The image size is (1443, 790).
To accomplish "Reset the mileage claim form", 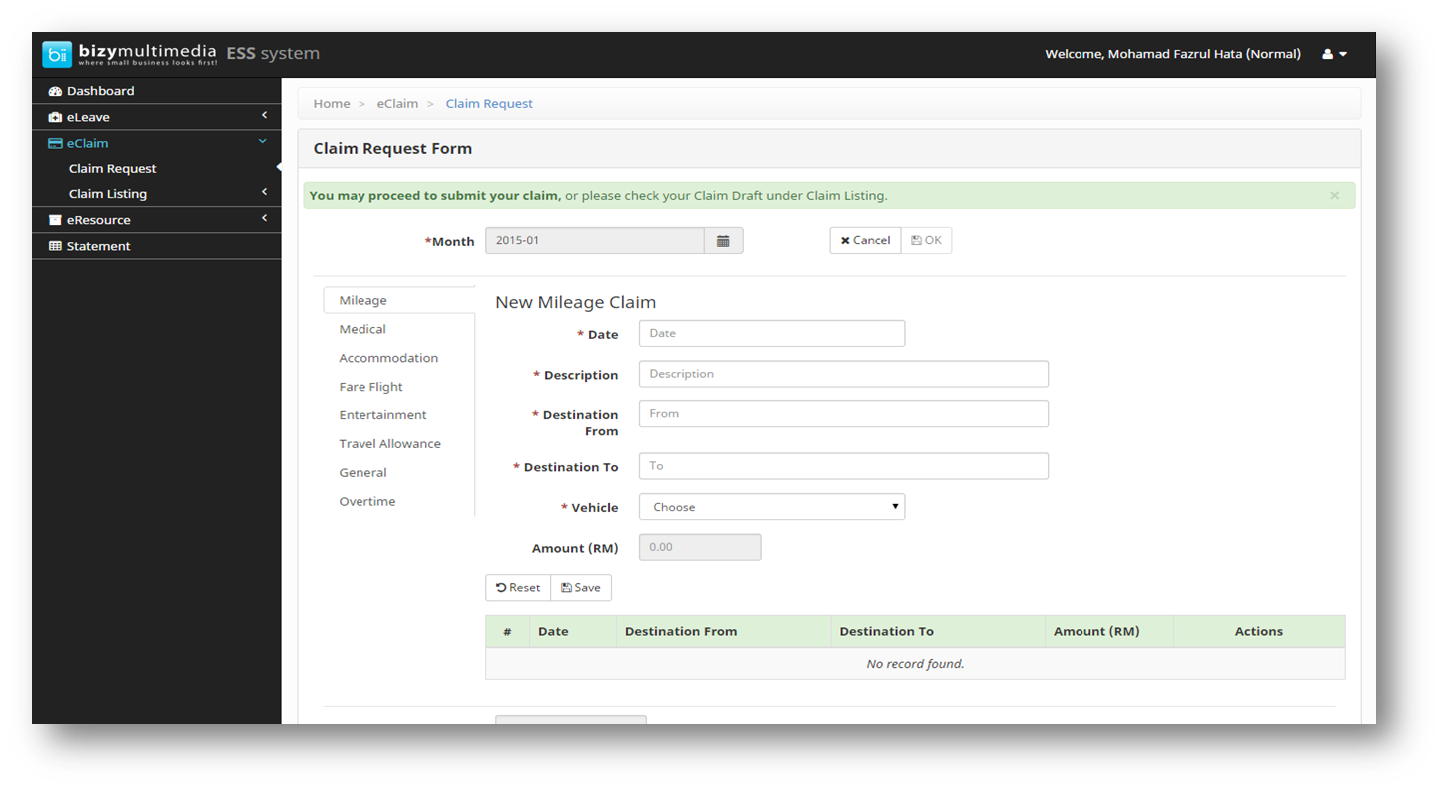I will pos(518,588).
